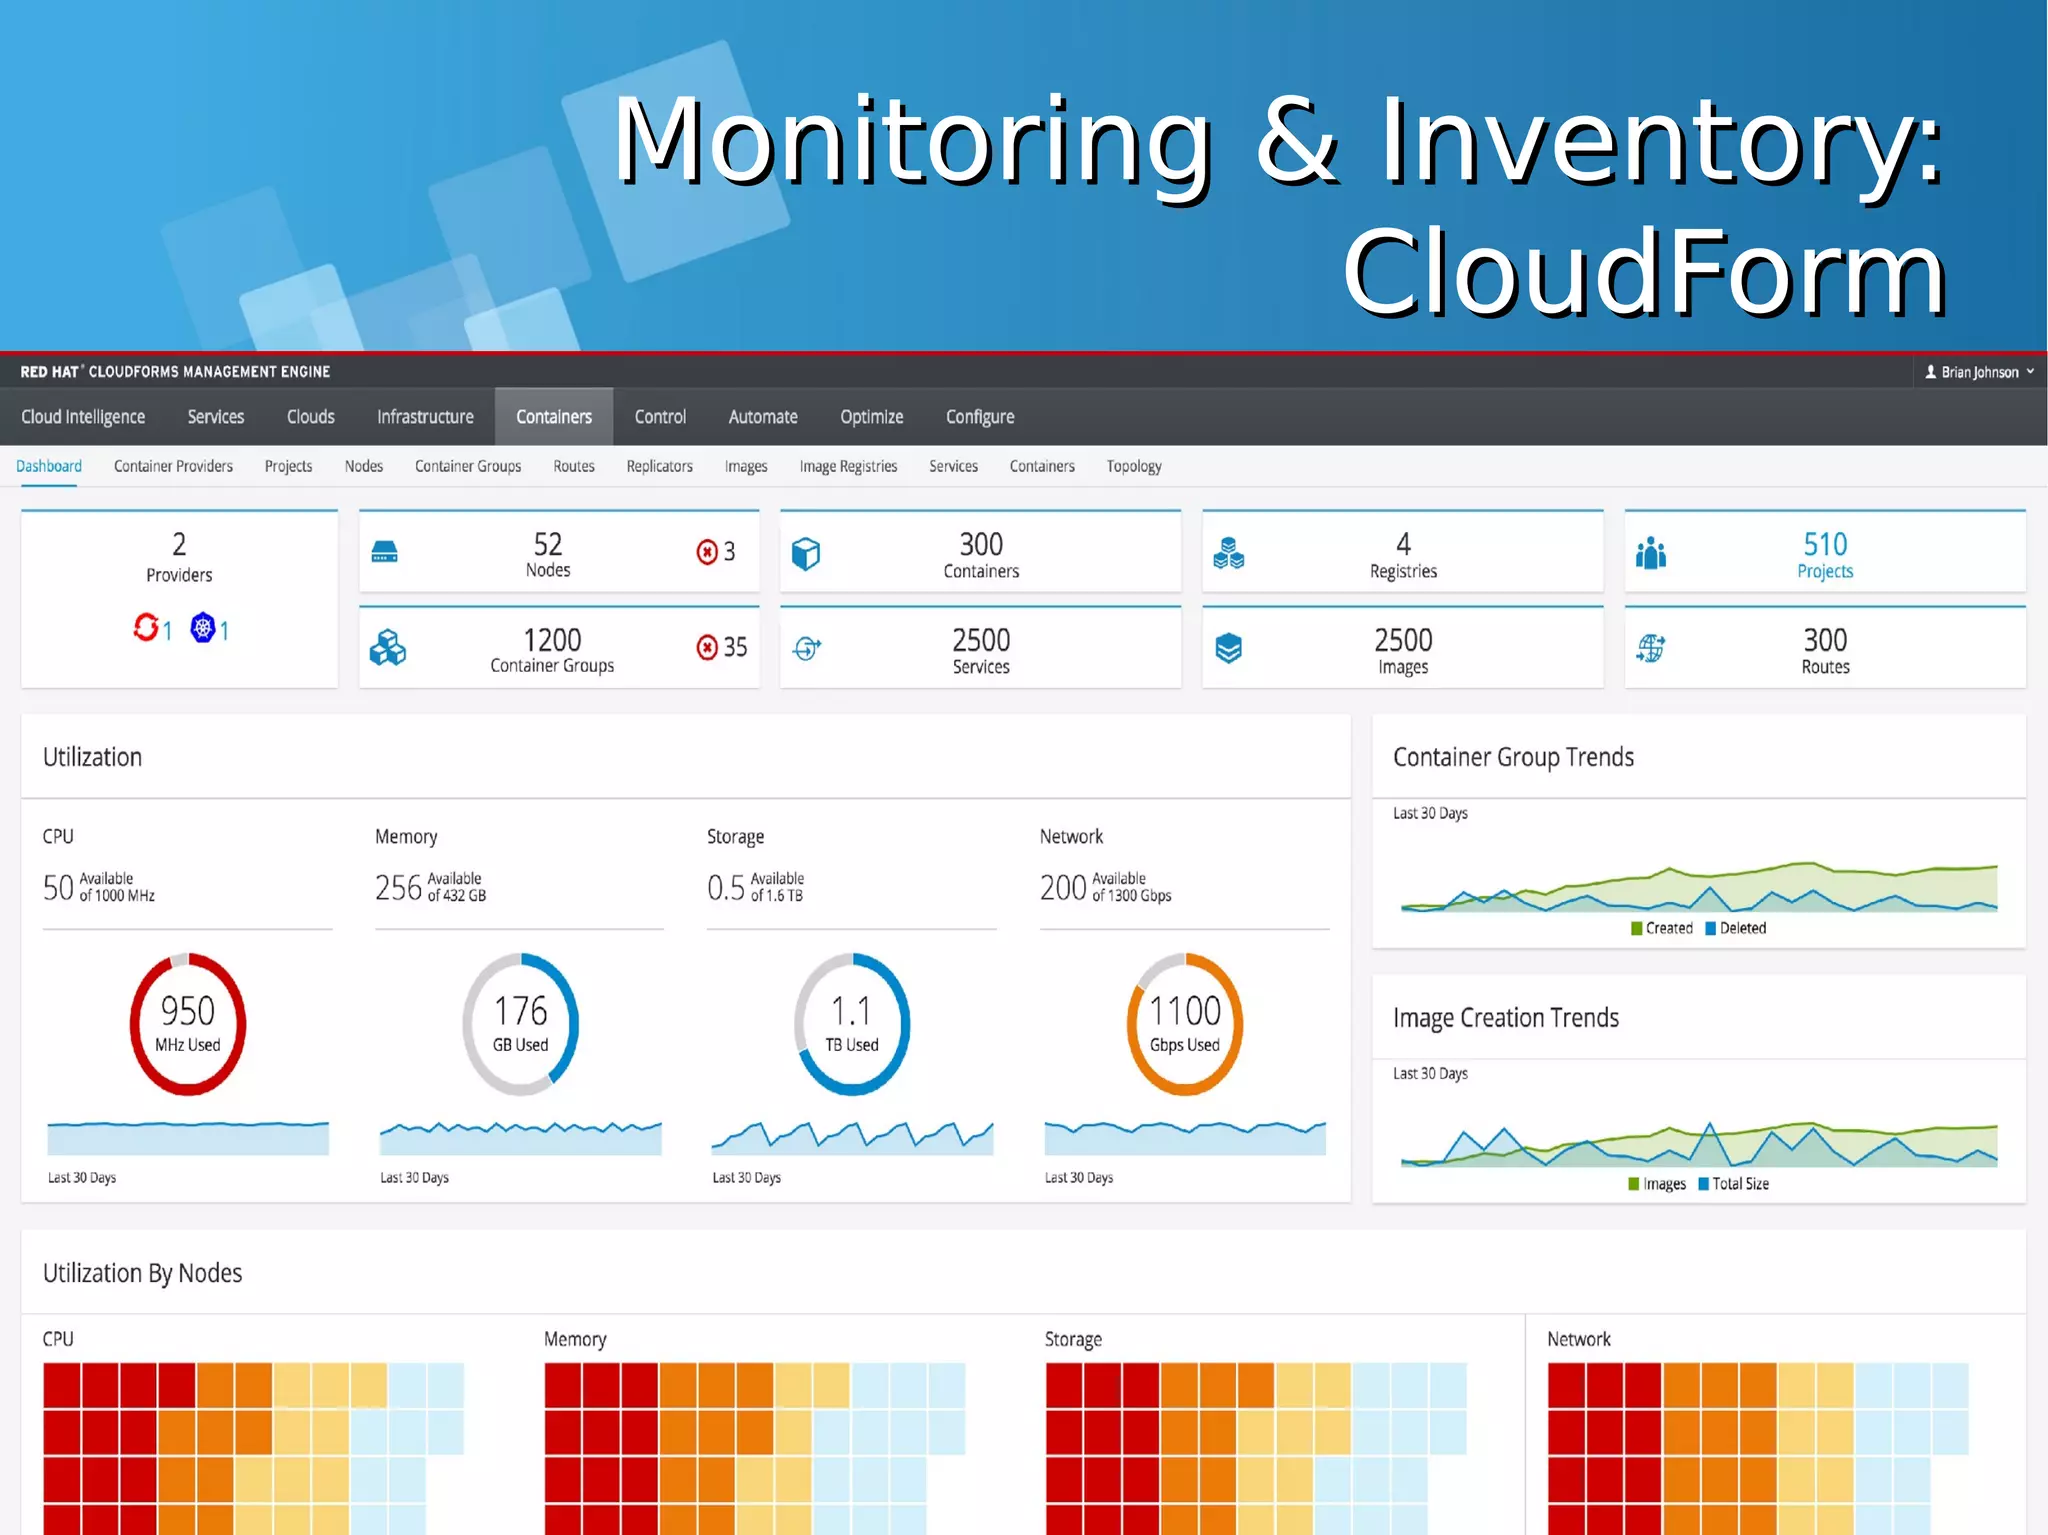Click the Storage 1.1 TB Used donut

click(852, 1024)
